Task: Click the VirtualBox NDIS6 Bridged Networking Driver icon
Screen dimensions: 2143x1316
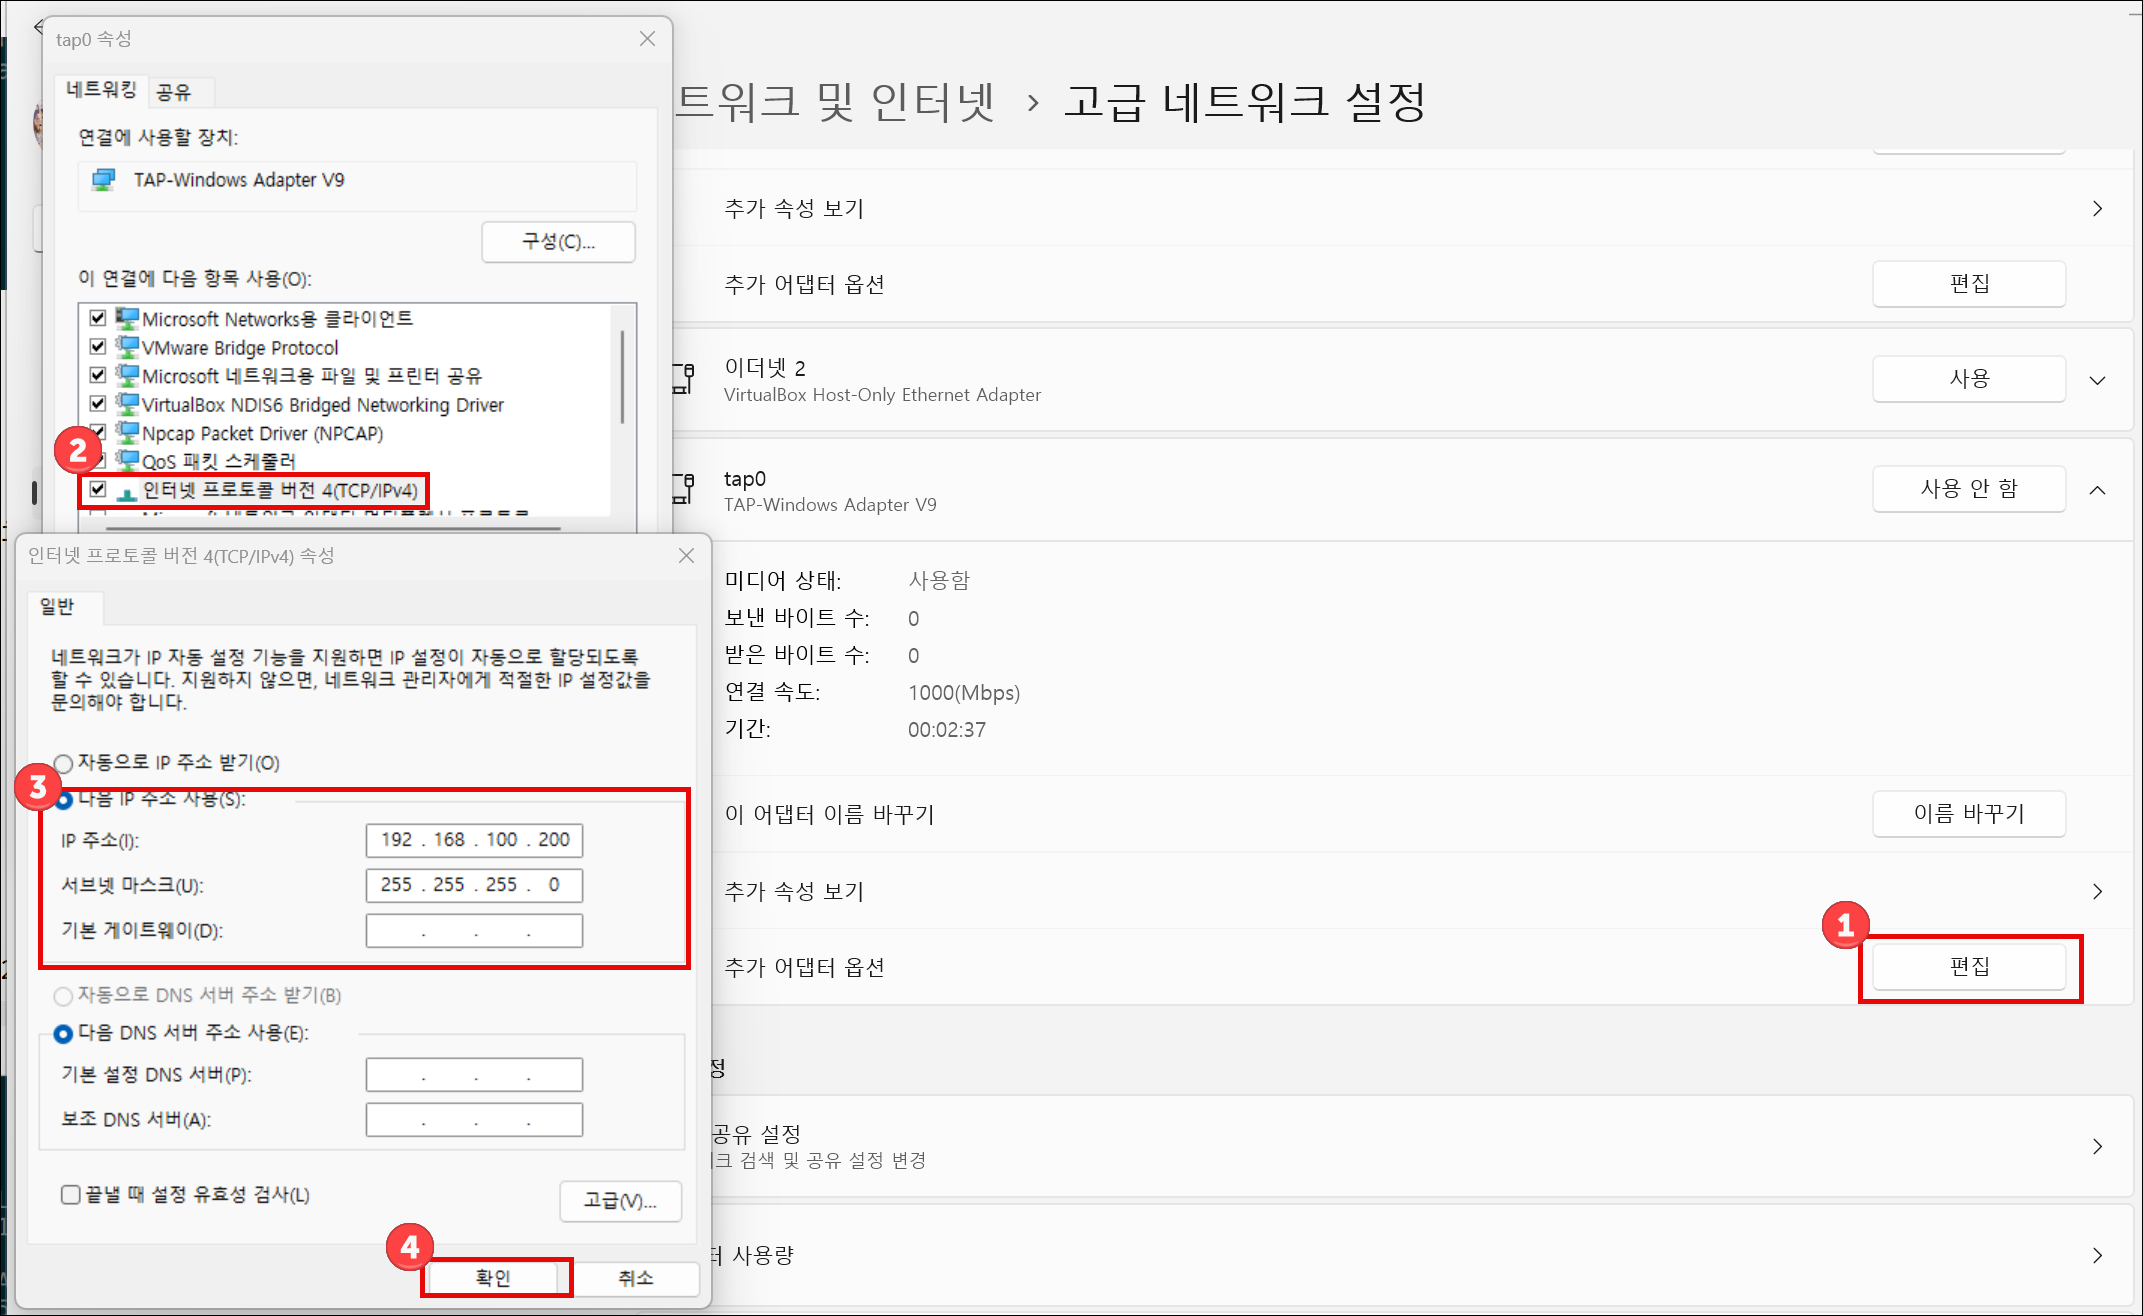Action: coord(127,404)
